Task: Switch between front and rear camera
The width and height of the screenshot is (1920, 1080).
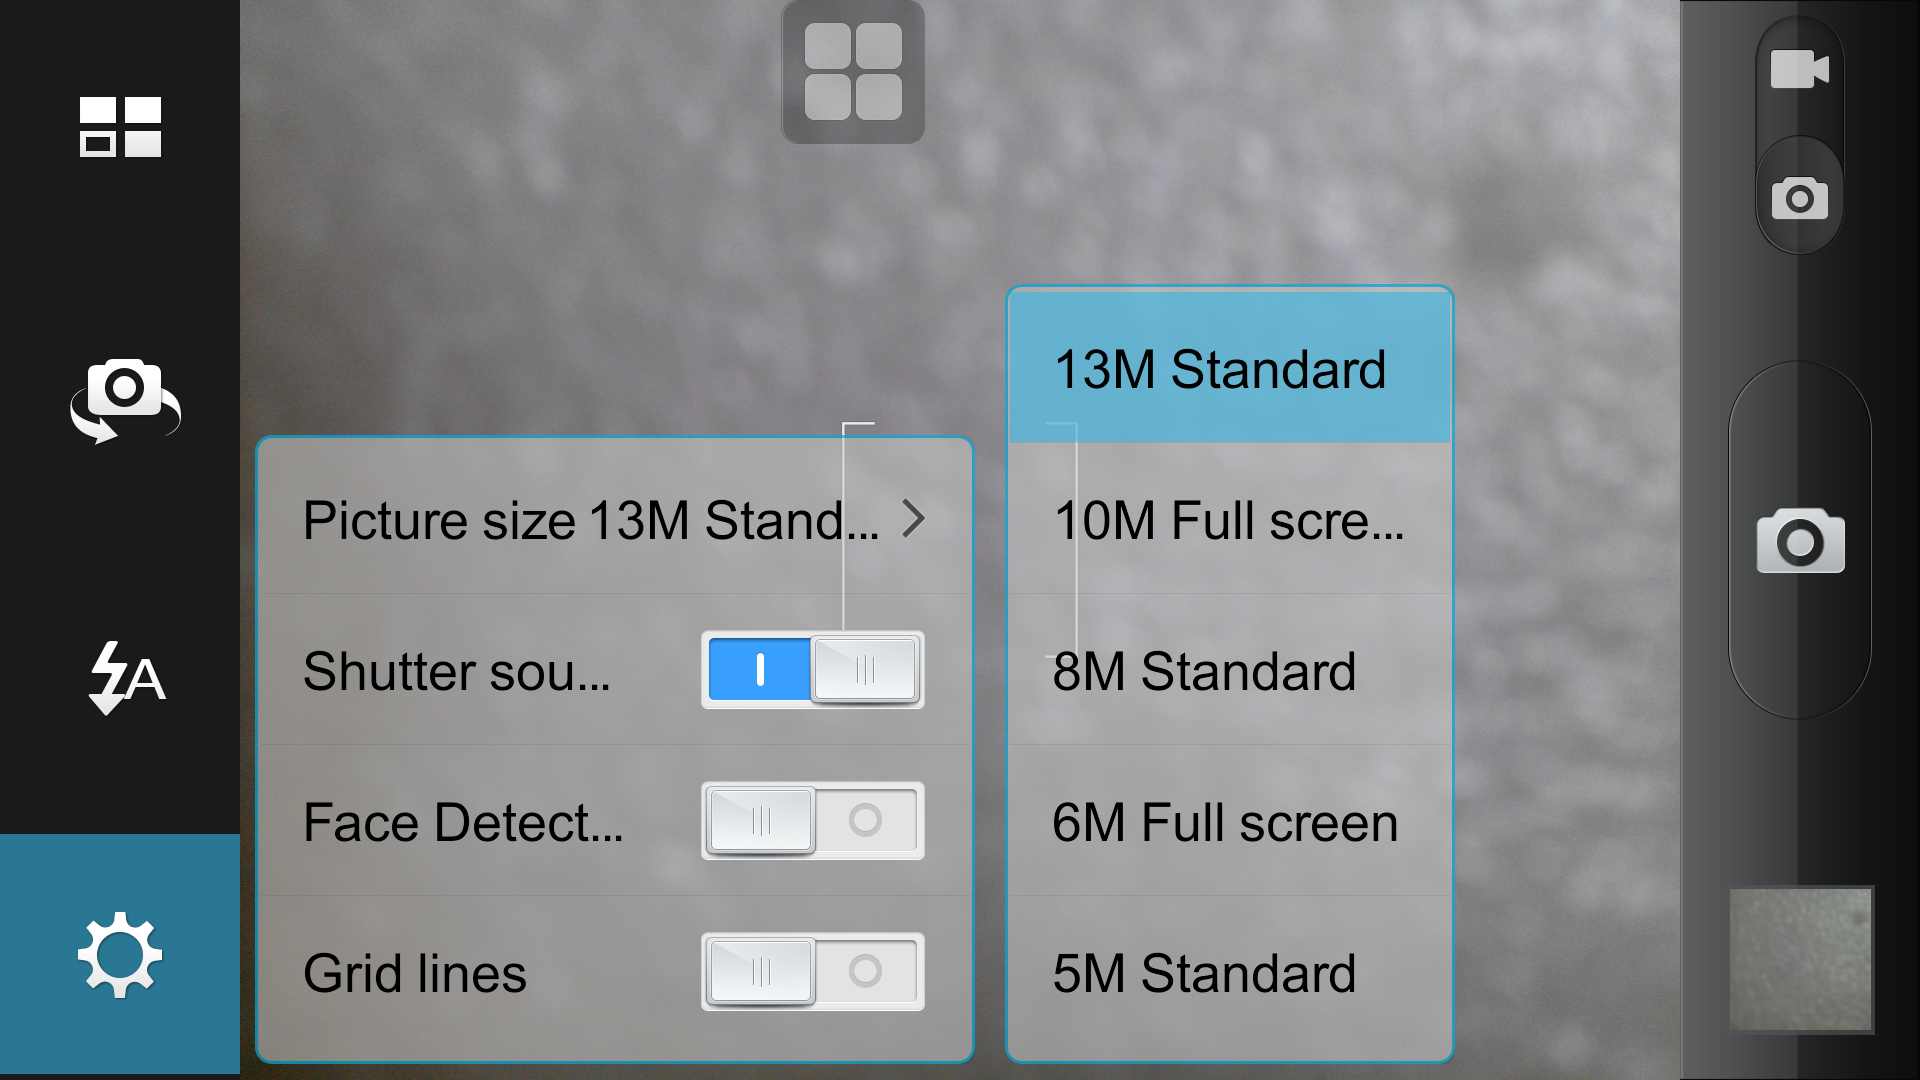Action: [124, 398]
